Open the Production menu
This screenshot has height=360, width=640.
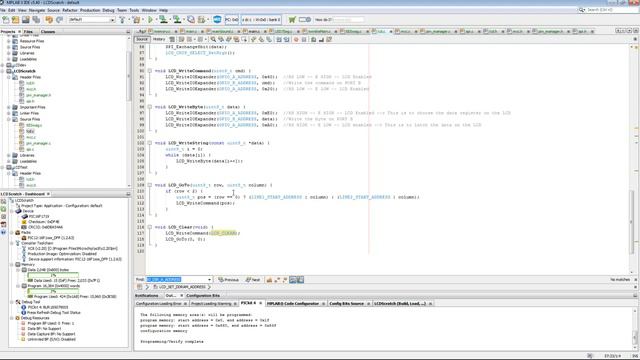[x=90, y=10]
